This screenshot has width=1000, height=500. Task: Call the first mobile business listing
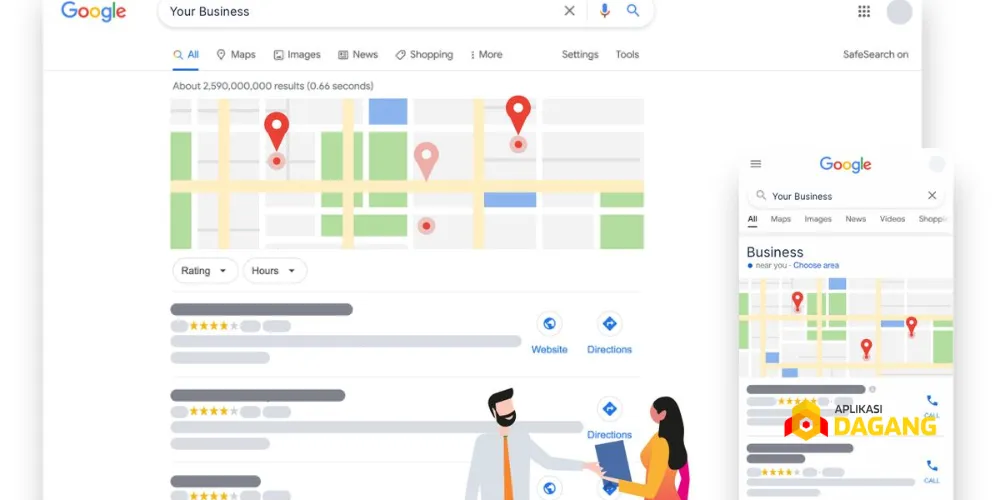(x=932, y=406)
